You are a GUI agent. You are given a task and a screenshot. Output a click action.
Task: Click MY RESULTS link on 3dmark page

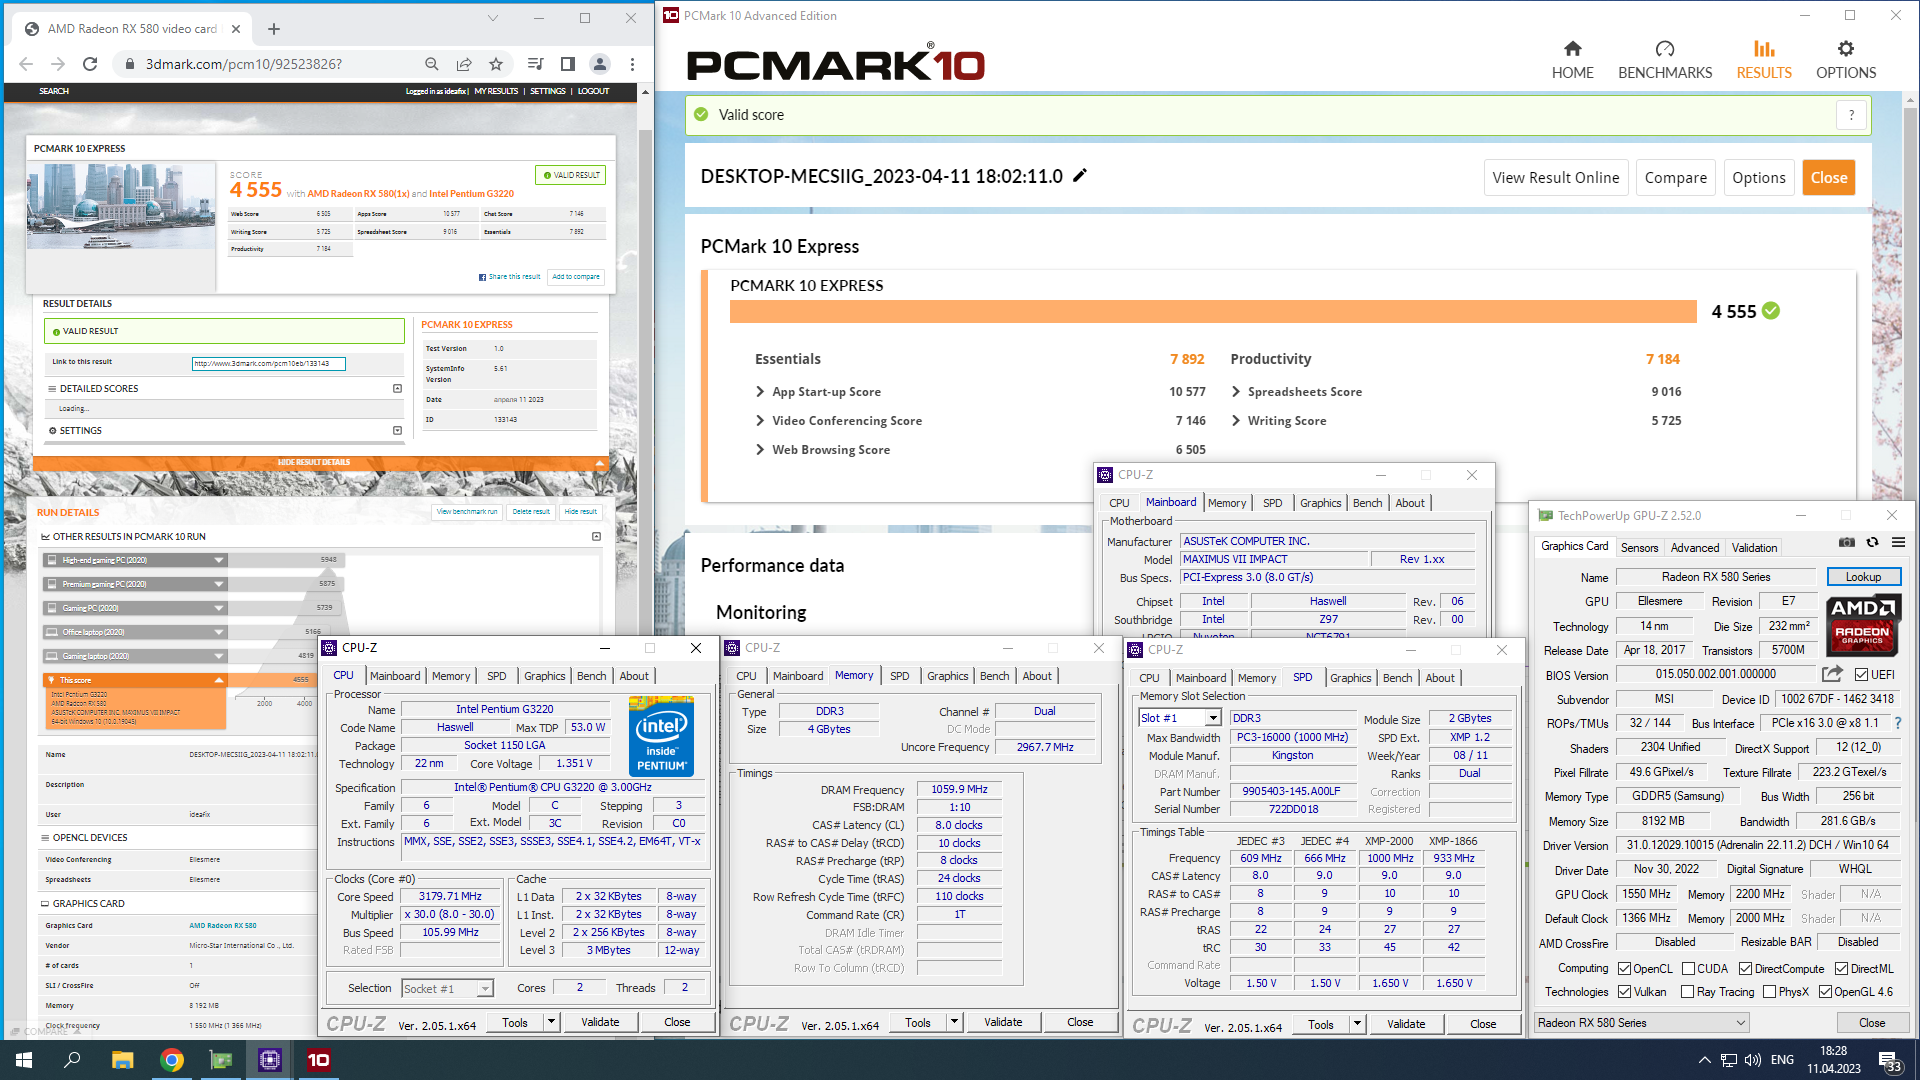point(496,91)
